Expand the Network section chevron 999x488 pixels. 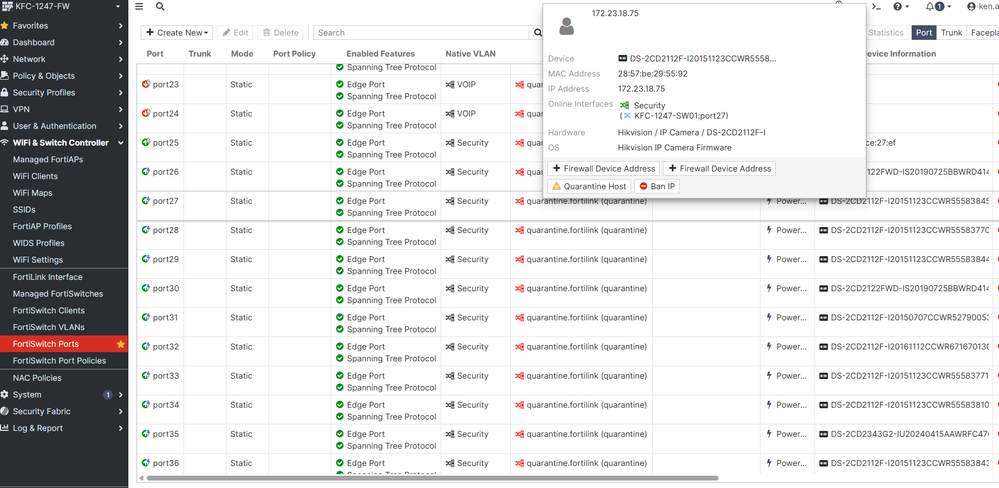click(x=120, y=59)
